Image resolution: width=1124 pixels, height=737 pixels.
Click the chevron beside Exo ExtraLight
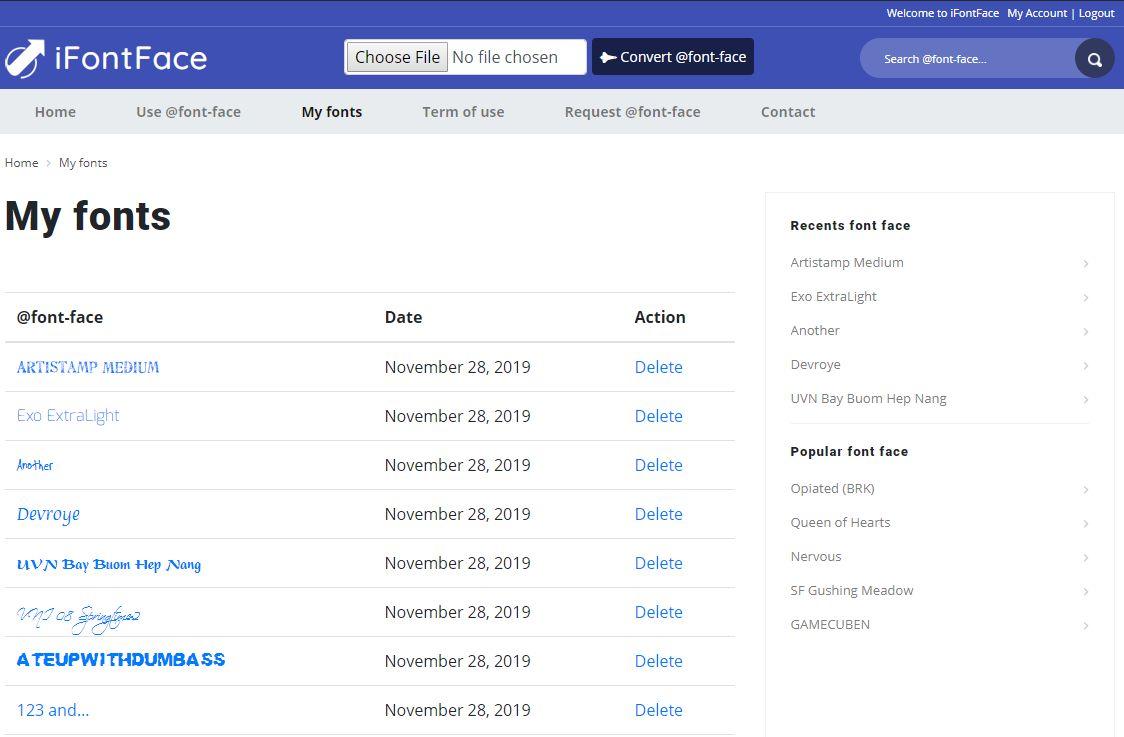click(1085, 298)
